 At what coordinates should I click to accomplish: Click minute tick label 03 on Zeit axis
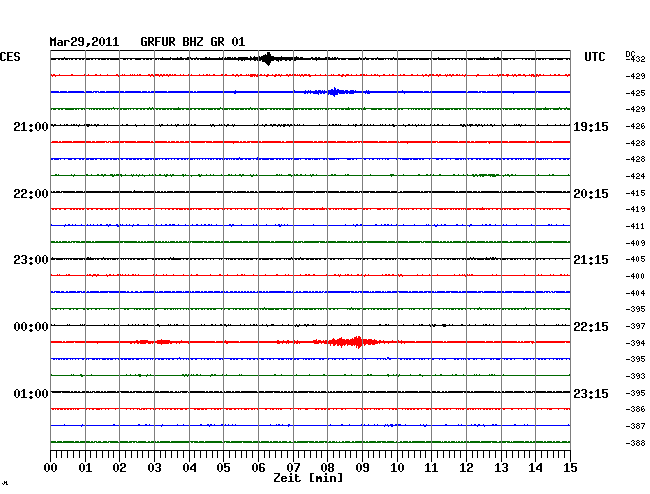click(x=154, y=468)
